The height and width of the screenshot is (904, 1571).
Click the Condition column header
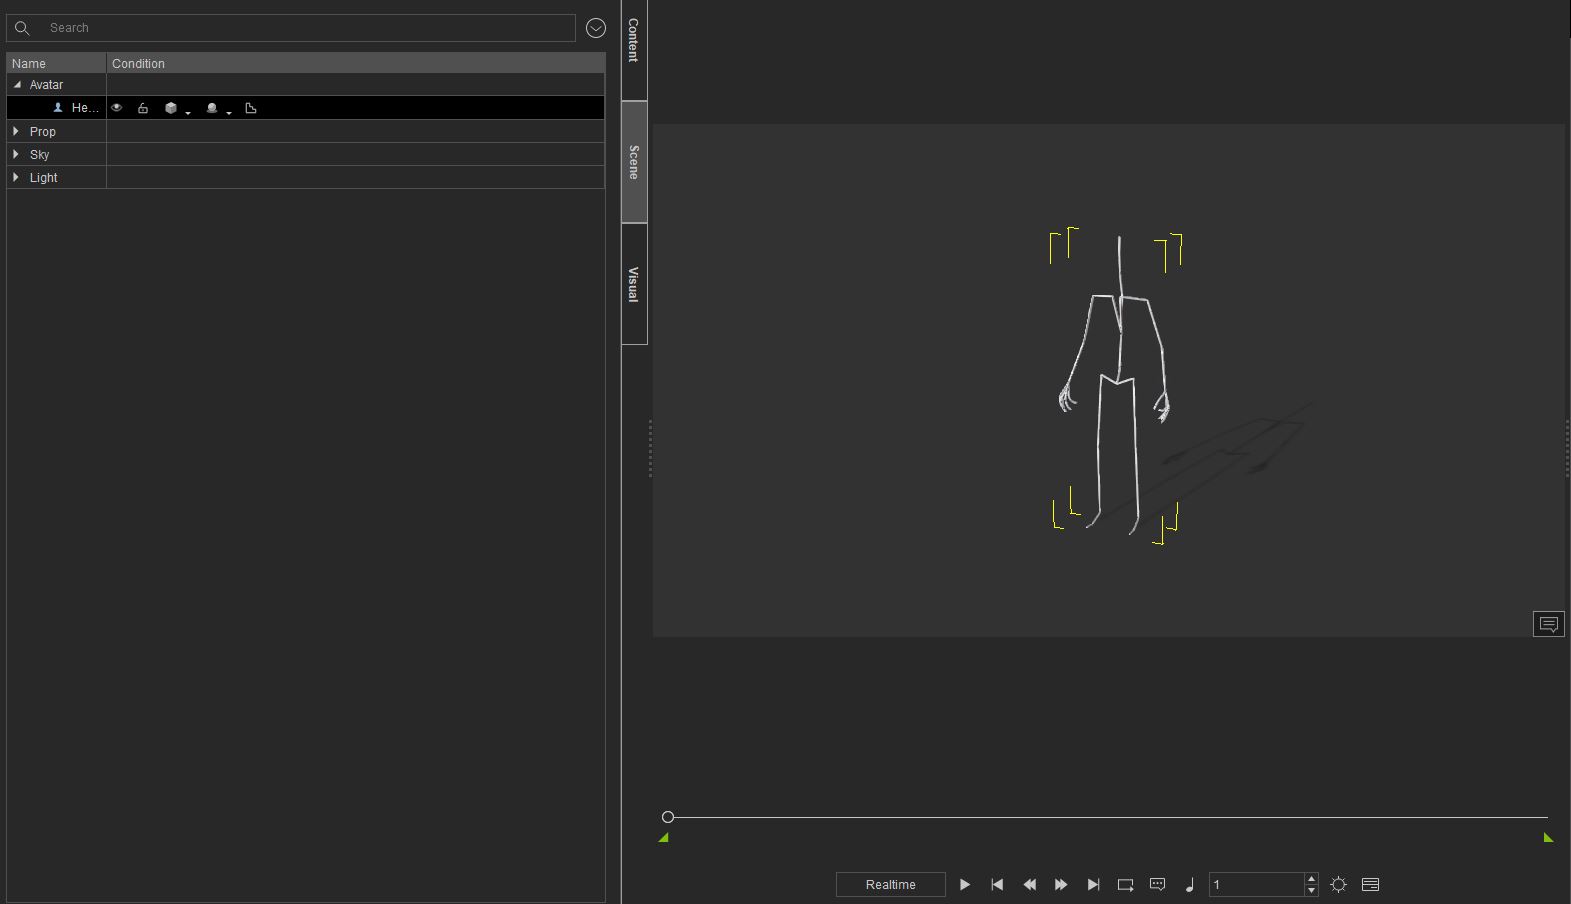coord(355,63)
